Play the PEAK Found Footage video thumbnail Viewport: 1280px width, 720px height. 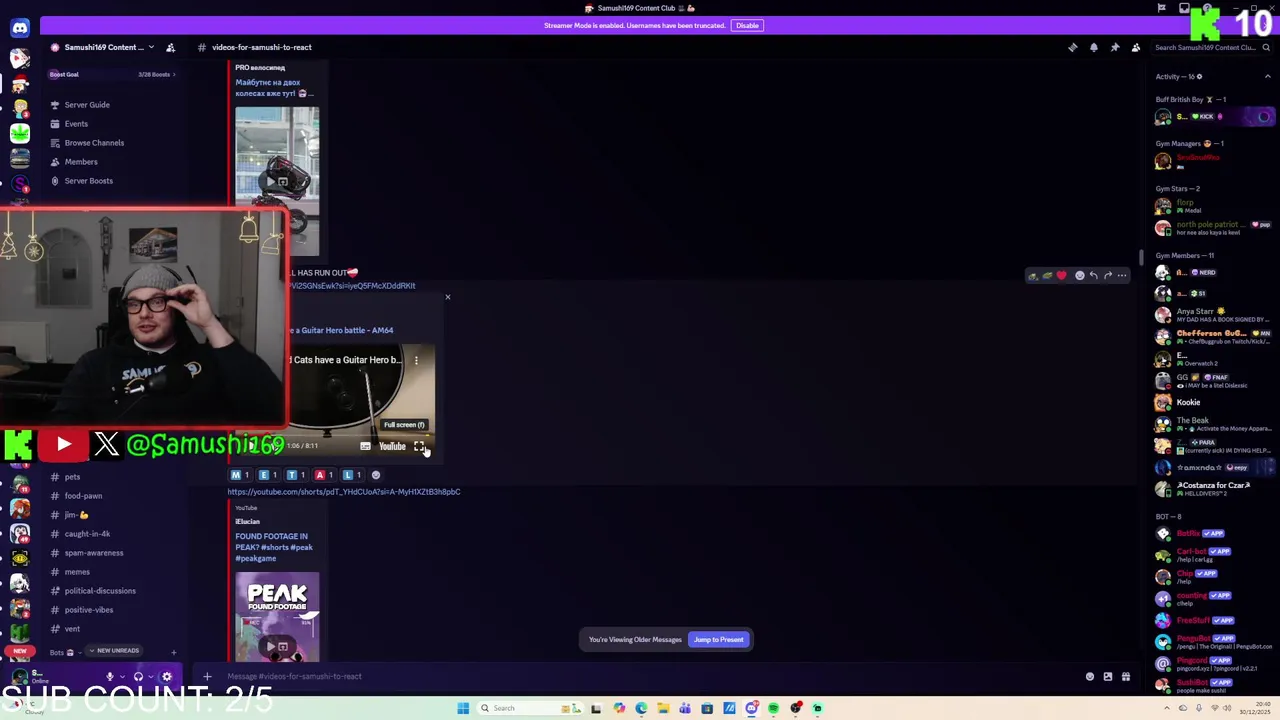[277, 616]
